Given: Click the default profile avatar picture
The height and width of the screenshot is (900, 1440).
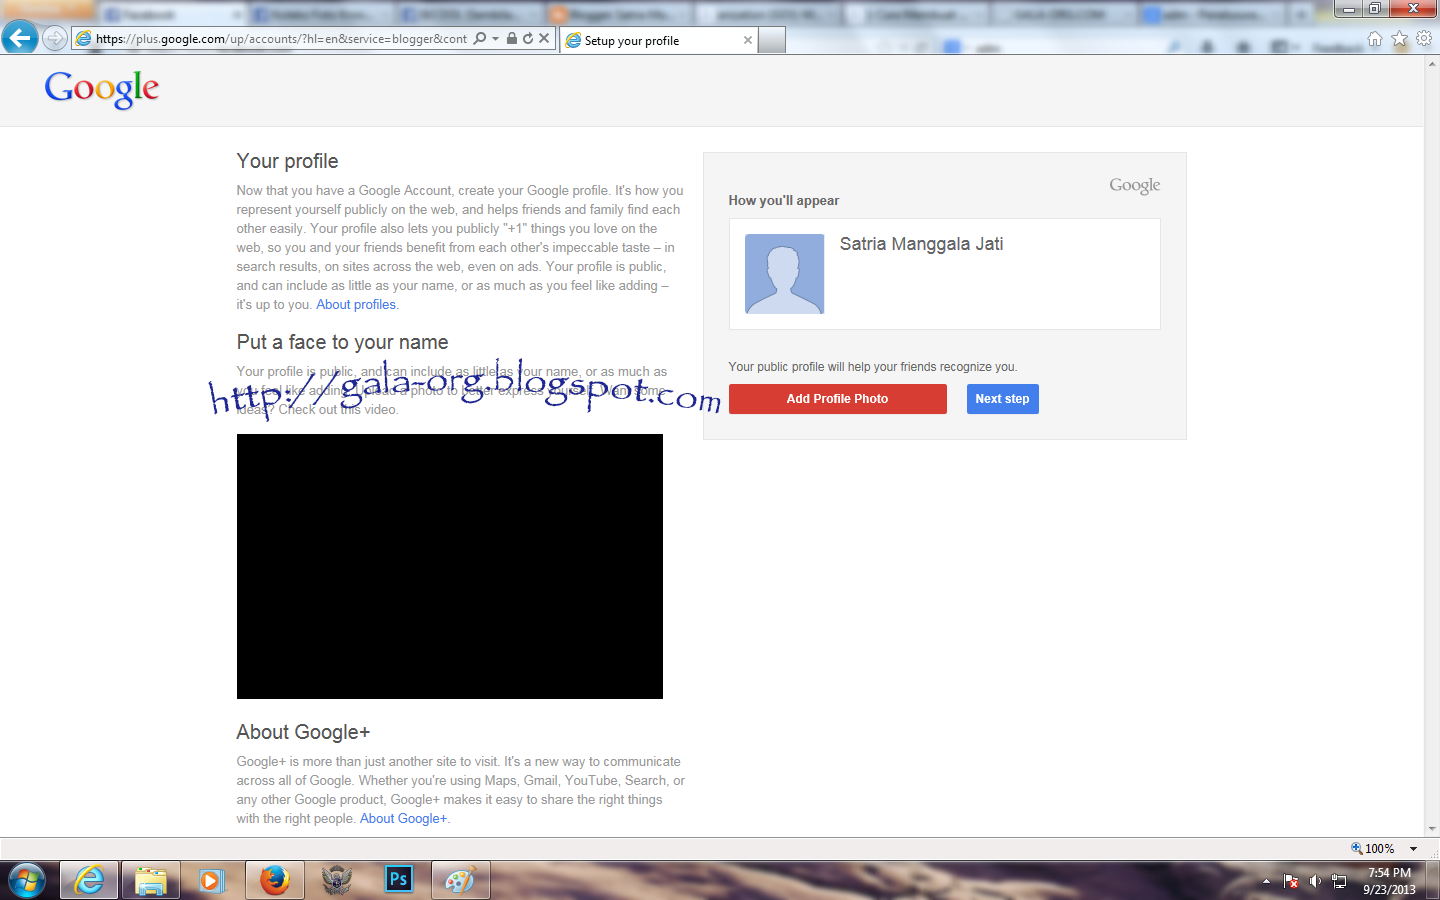Looking at the screenshot, I should click(x=785, y=274).
